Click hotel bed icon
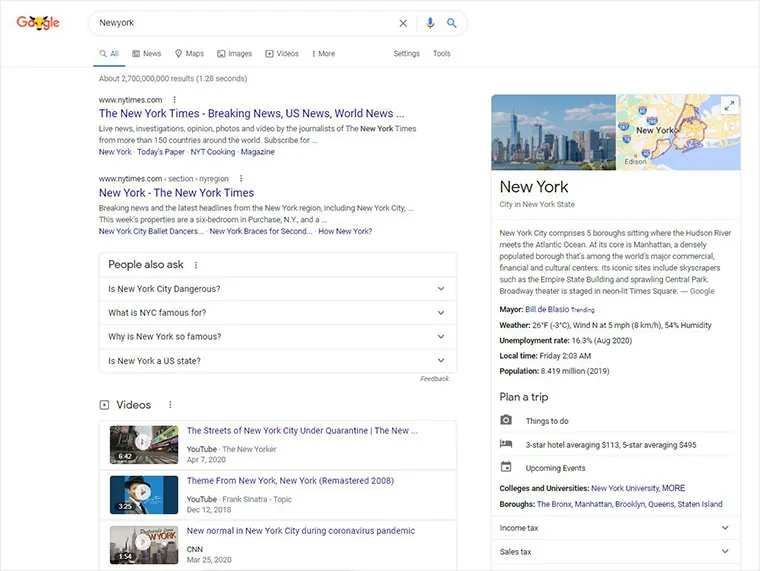This screenshot has width=760, height=571. tap(506, 444)
